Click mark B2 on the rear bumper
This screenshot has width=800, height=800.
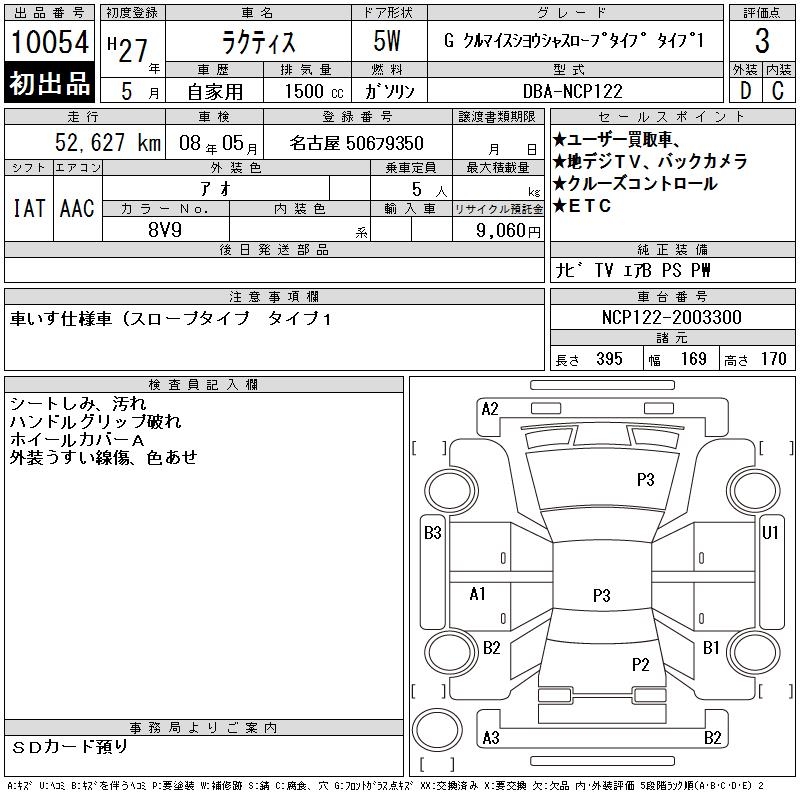click(712, 738)
